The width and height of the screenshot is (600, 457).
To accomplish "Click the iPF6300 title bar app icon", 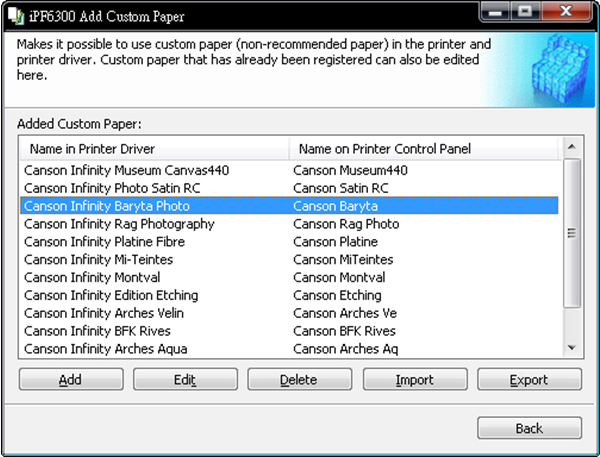I will (x=16, y=16).
